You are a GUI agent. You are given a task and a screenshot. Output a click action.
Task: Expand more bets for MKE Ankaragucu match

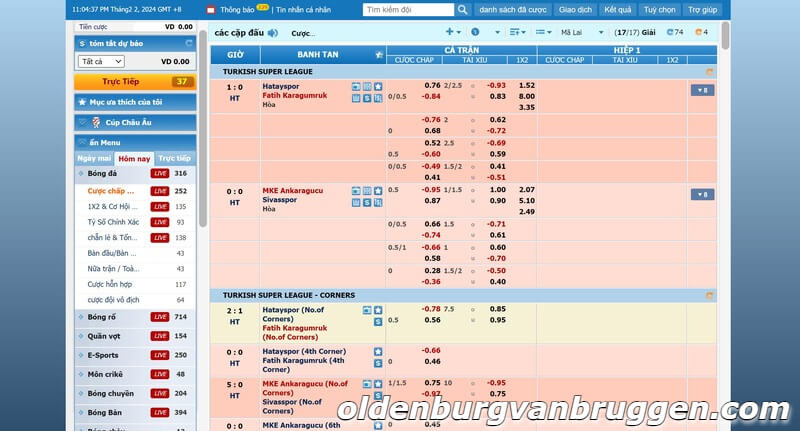tap(703, 194)
